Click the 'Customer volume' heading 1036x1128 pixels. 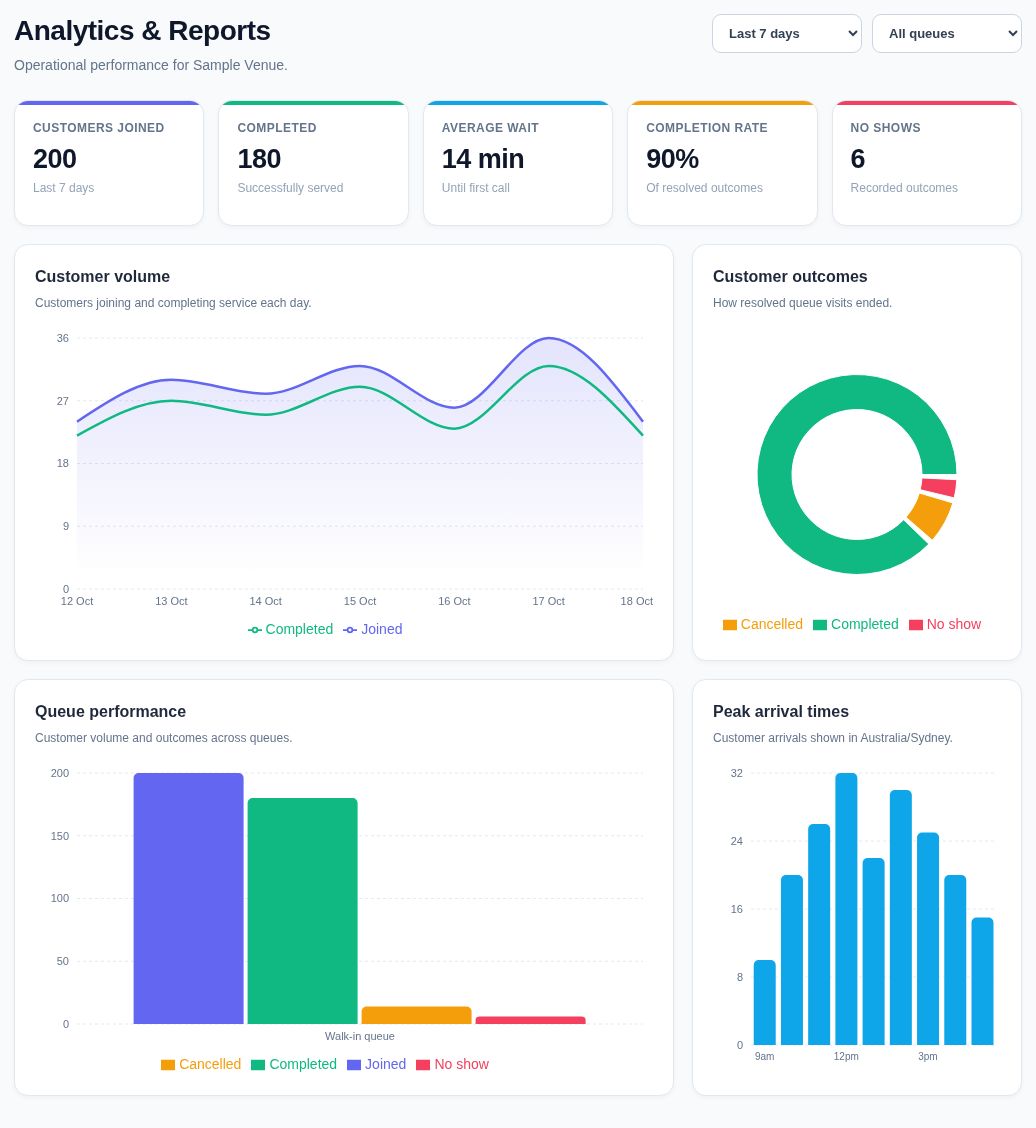coord(102,277)
